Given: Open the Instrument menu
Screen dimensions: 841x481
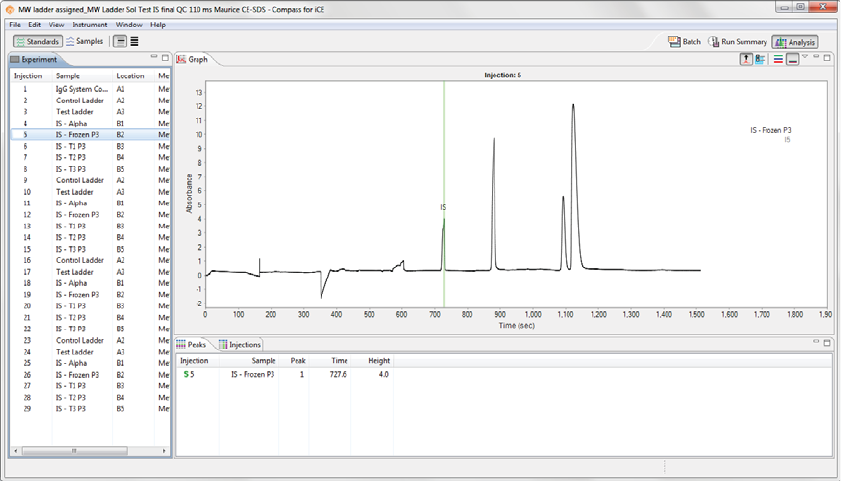Looking at the screenshot, I should pos(89,24).
